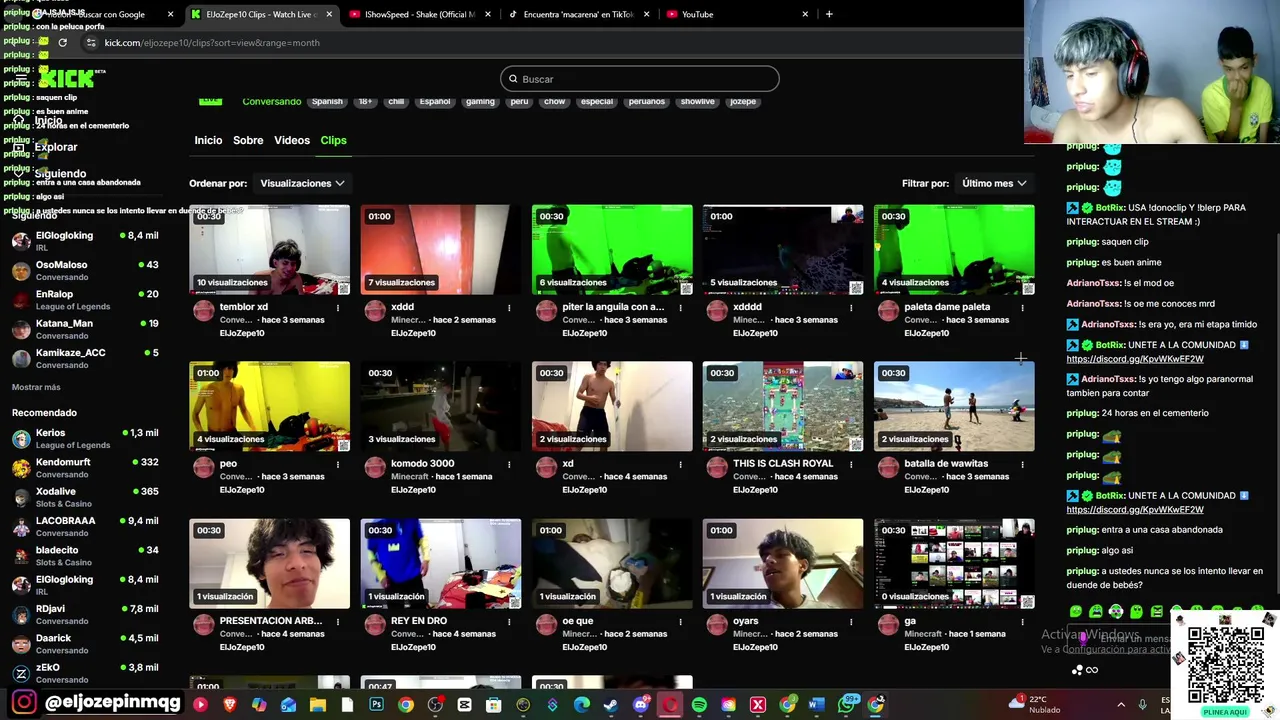Click the microphone icon in system tray
This screenshot has width=1280, height=720.
pos(1142,705)
